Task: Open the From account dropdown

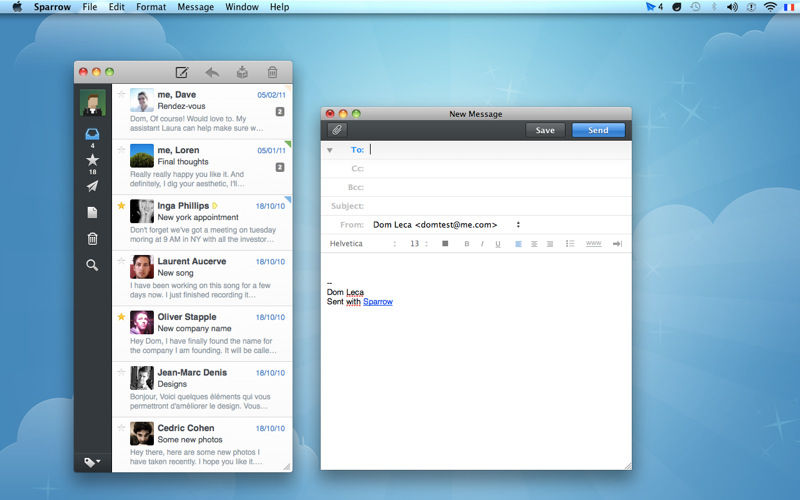Action: click(x=446, y=224)
